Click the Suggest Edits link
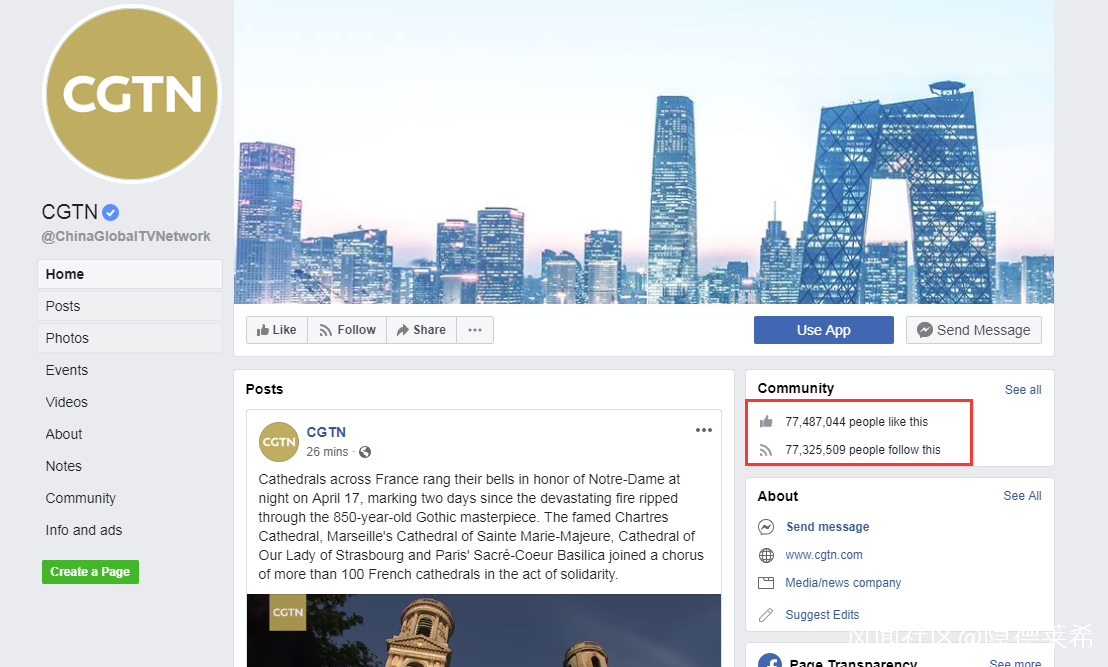 (823, 615)
